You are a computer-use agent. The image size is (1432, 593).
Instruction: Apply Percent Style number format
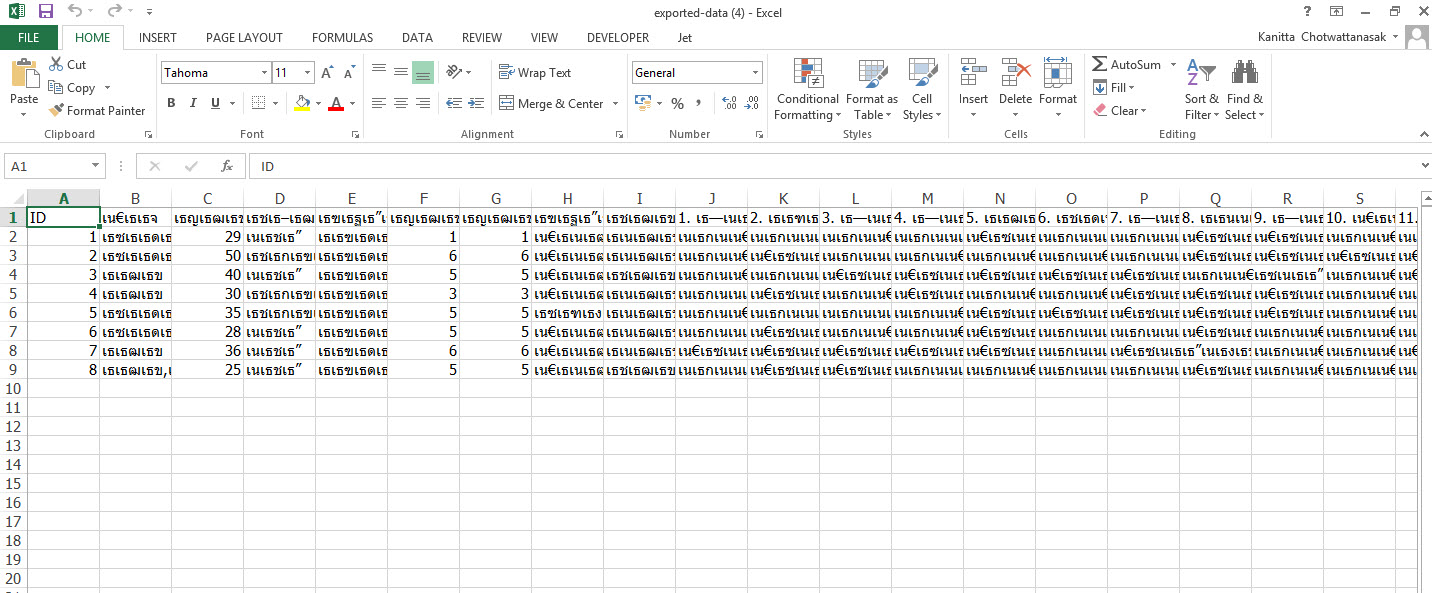coord(677,103)
